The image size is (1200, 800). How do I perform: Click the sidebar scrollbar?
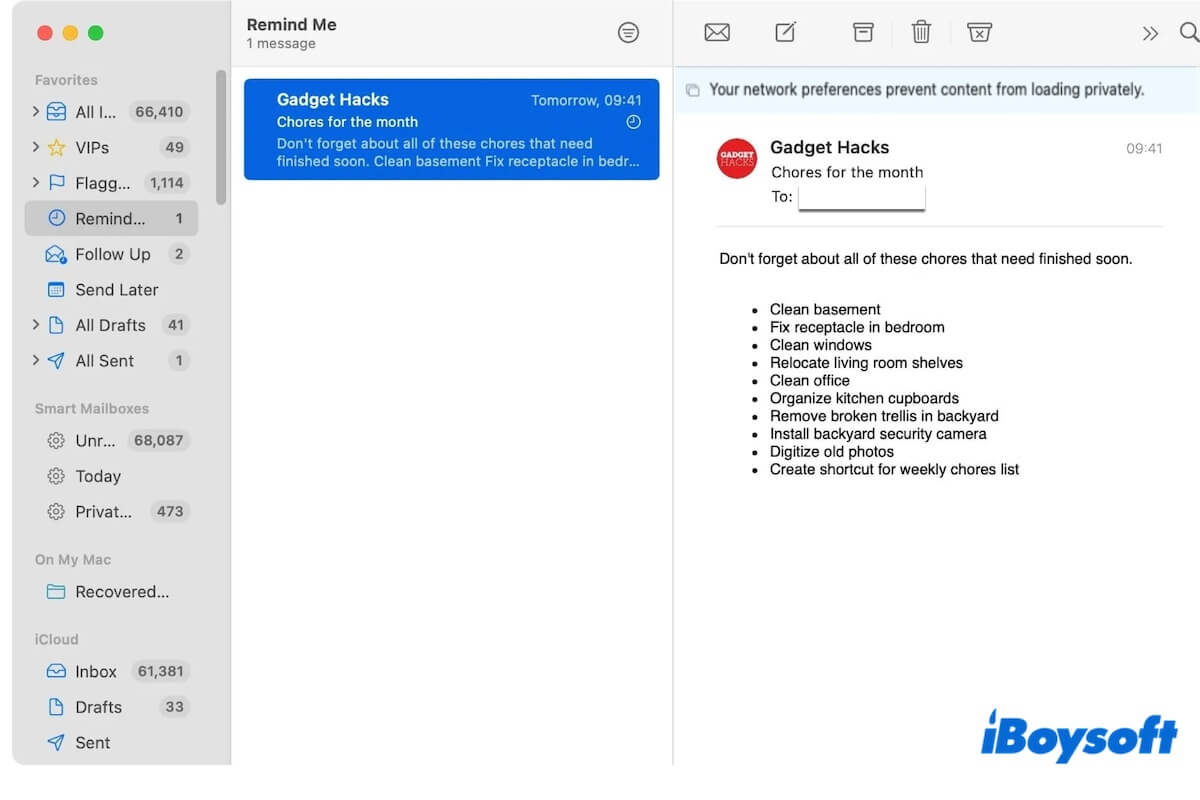point(221,137)
